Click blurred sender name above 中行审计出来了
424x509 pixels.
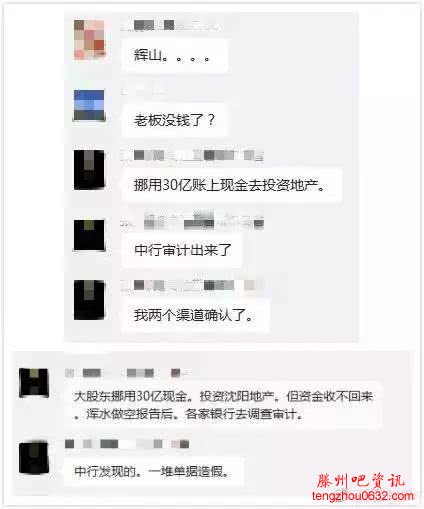pos(193,220)
